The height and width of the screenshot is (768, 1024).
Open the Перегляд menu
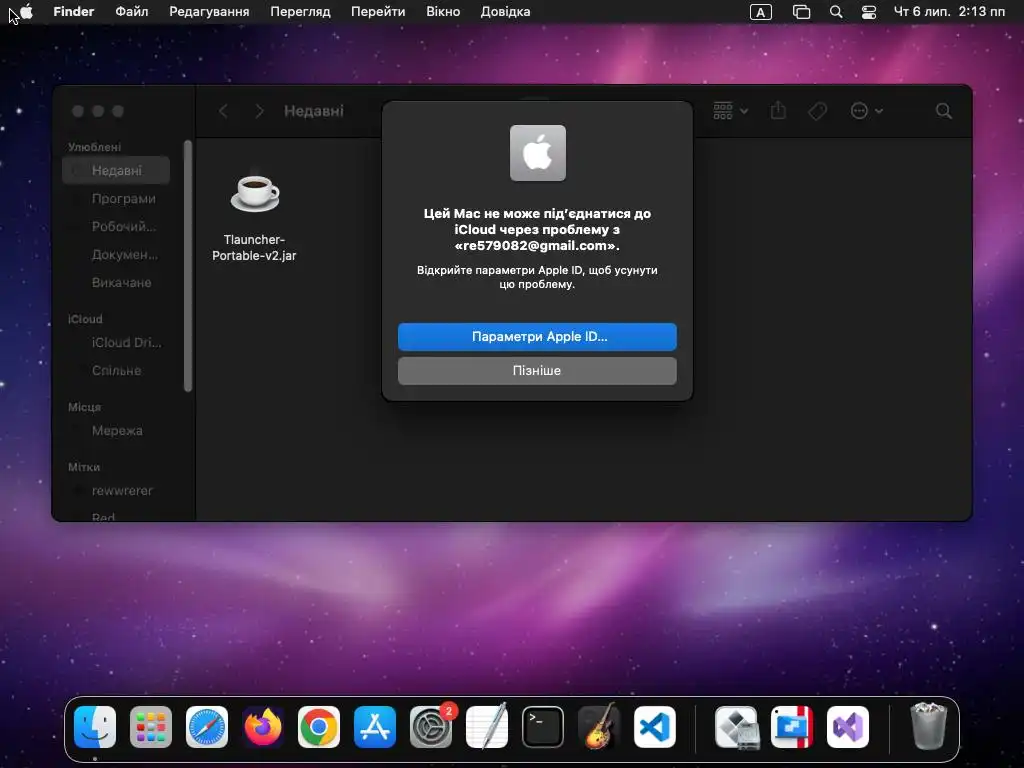tap(300, 12)
